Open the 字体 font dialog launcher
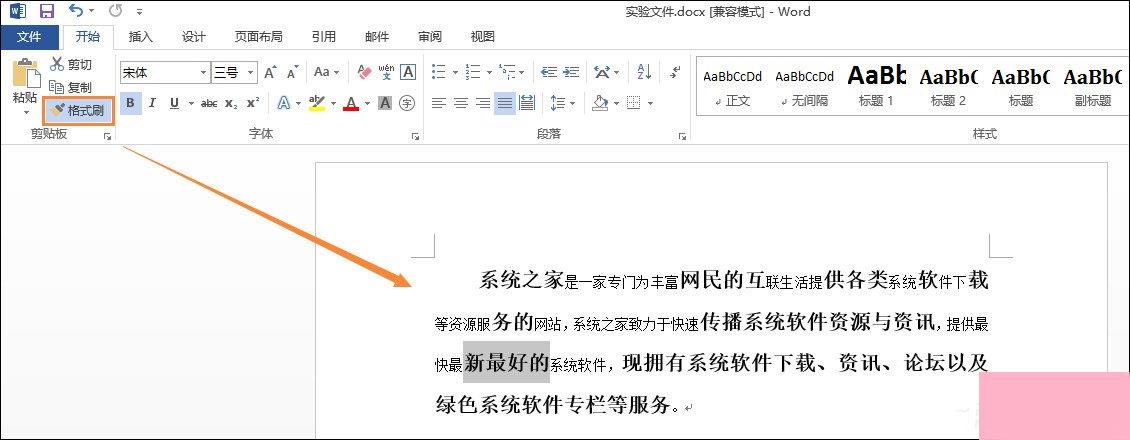The image size is (1130, 440). [x=415, y=136]
